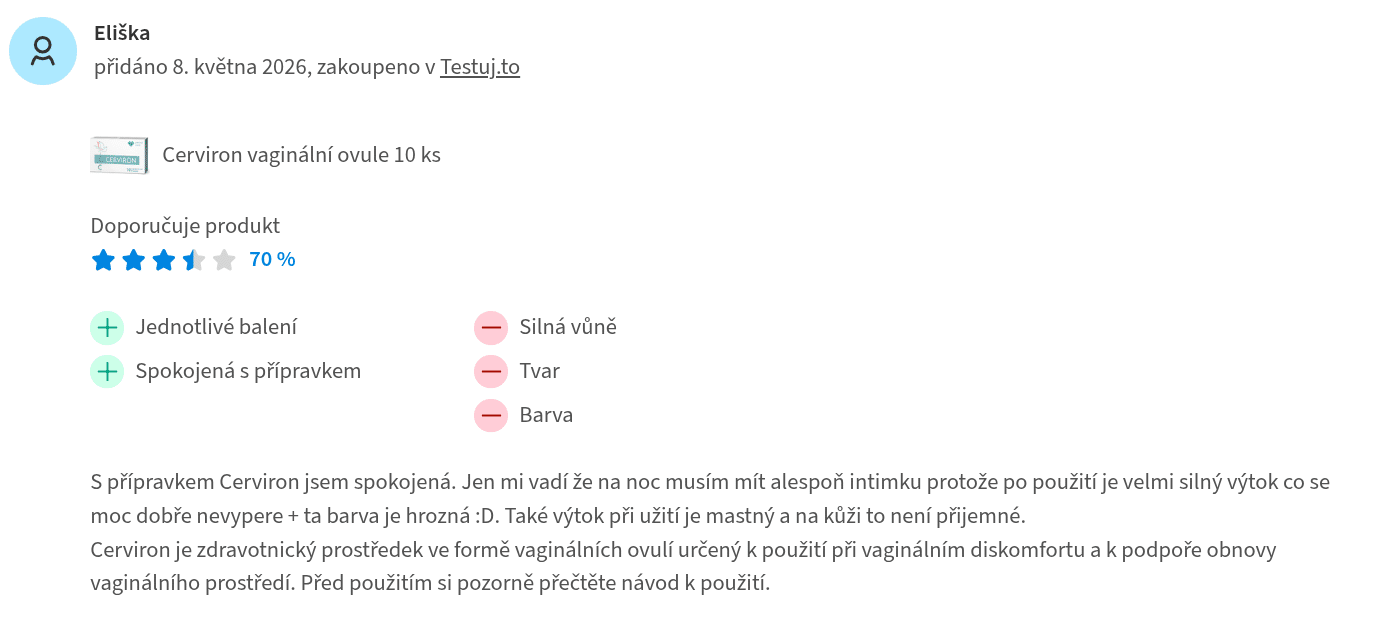Click minus icon beside Tvar
The height and width of the screenshot is (626, 1394).
click(491, 371)
